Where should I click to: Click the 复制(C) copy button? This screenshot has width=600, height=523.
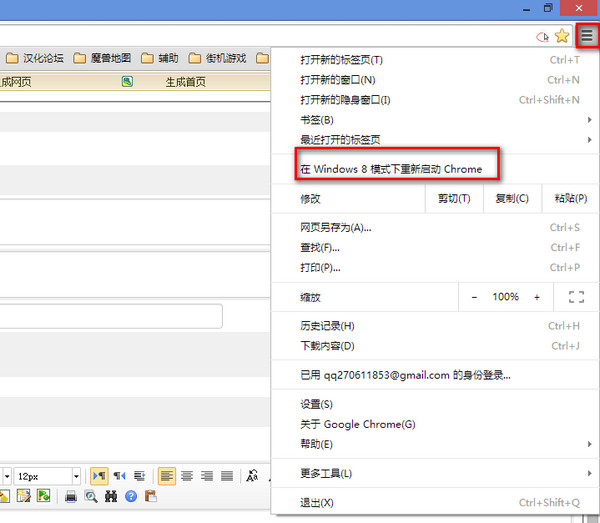coord(512,199)
